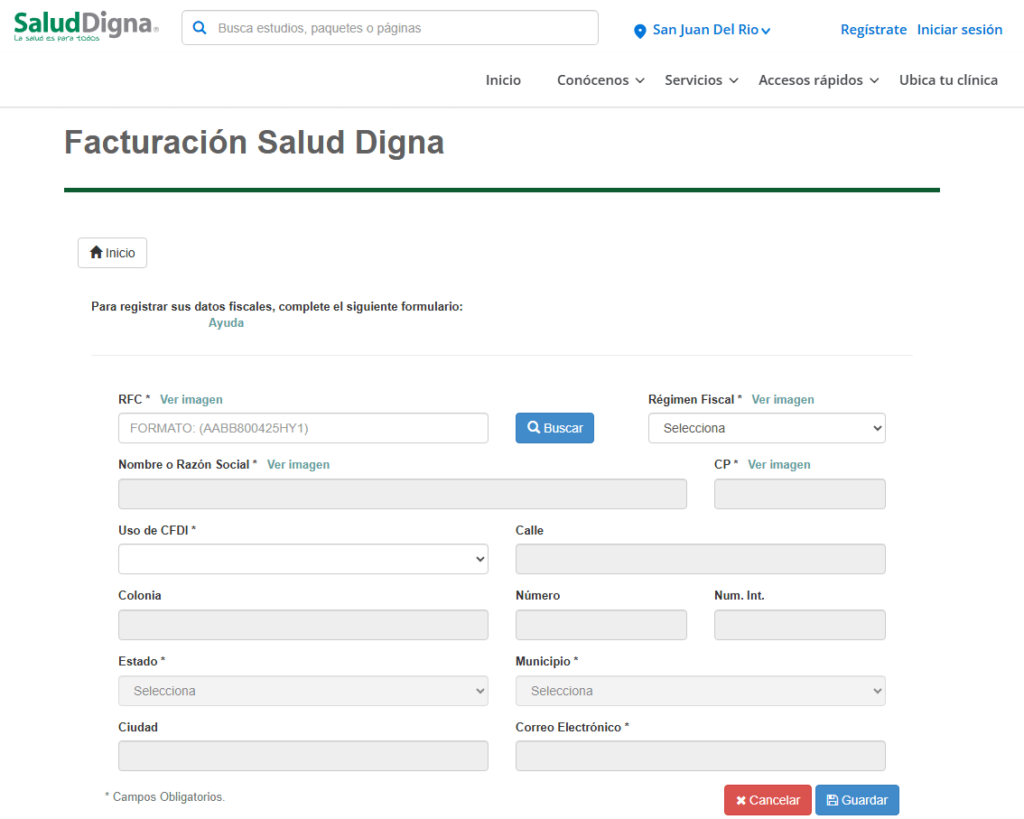Click the location pin icon
The image size is (1024, 819).
coord(640,31)
